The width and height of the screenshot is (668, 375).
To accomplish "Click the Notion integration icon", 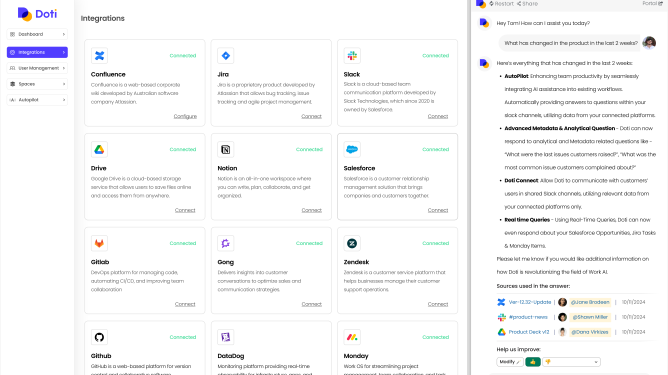I will 226,150.
